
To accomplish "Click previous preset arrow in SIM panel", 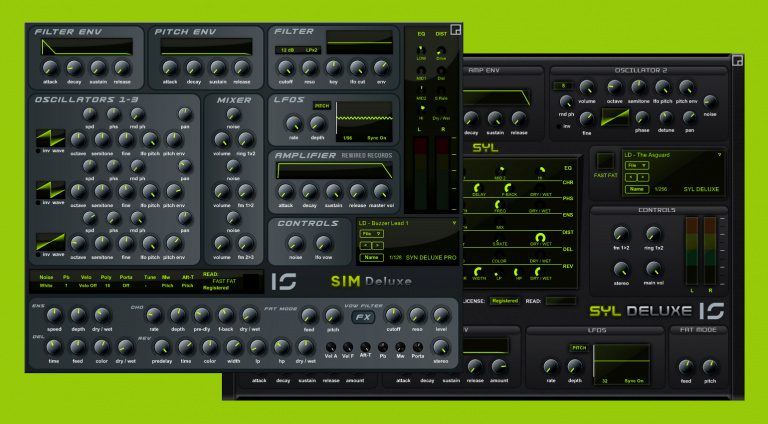I will pos(365,246).
